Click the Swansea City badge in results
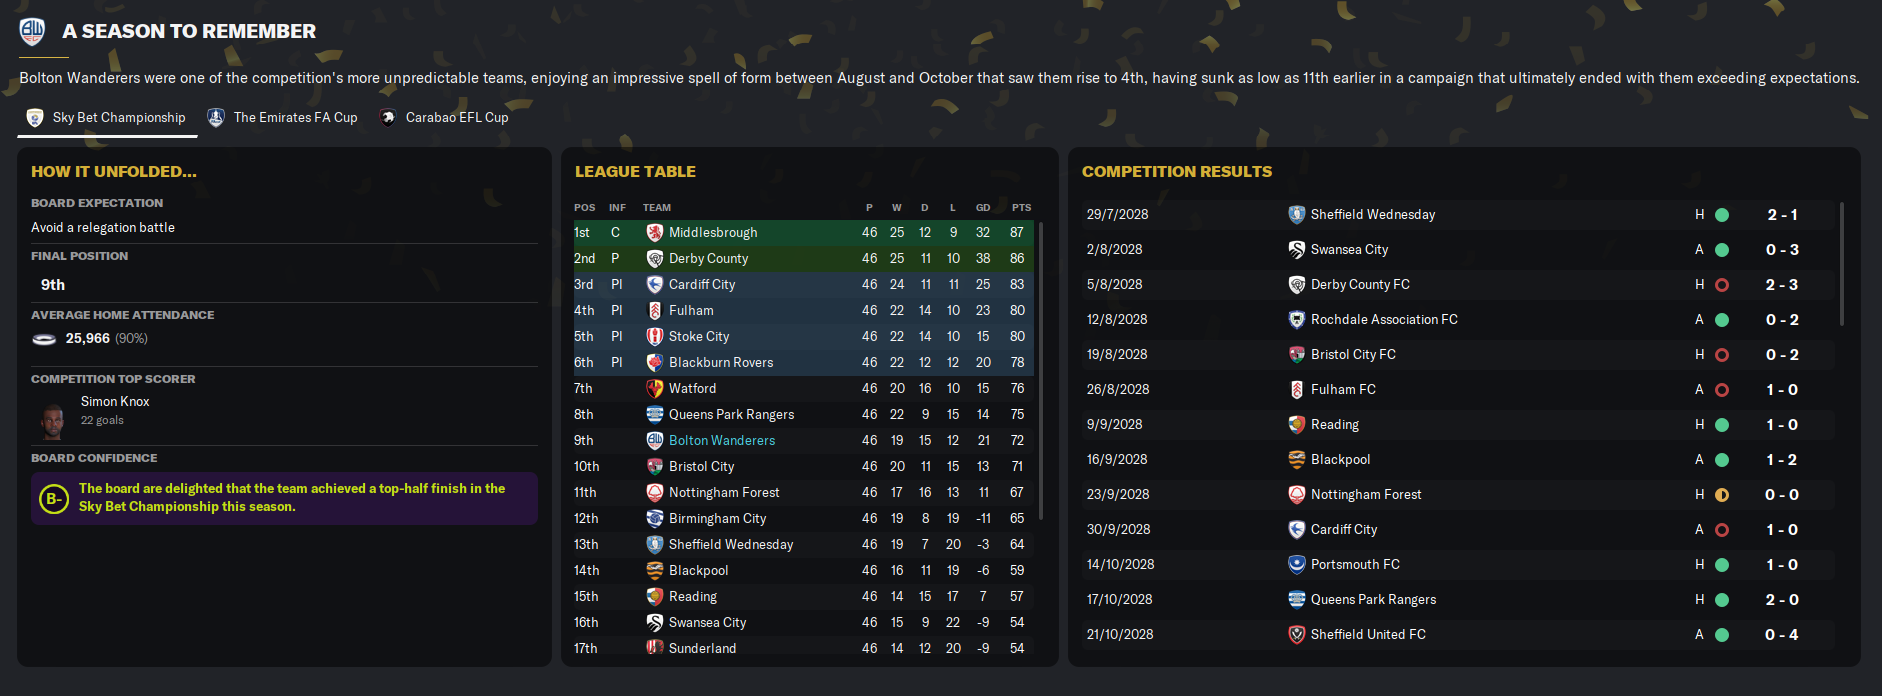The width and height of the screenshot is (1882, 696). click(1297, 249)
